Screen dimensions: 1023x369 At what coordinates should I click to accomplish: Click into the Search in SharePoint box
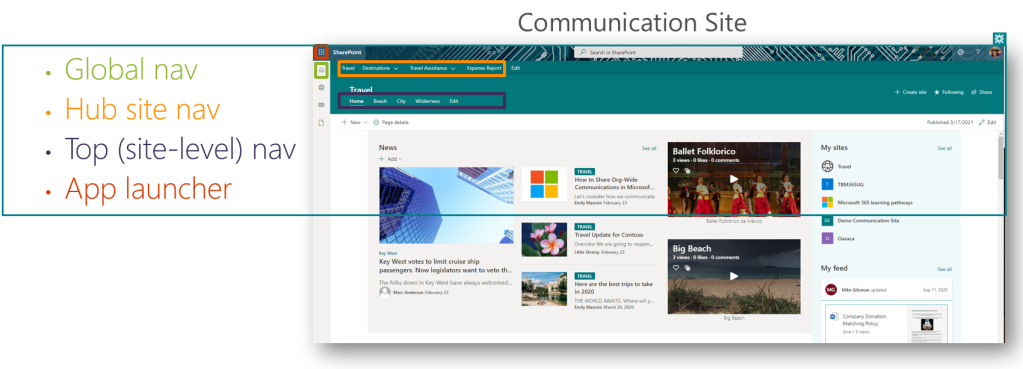pos(658,52)
